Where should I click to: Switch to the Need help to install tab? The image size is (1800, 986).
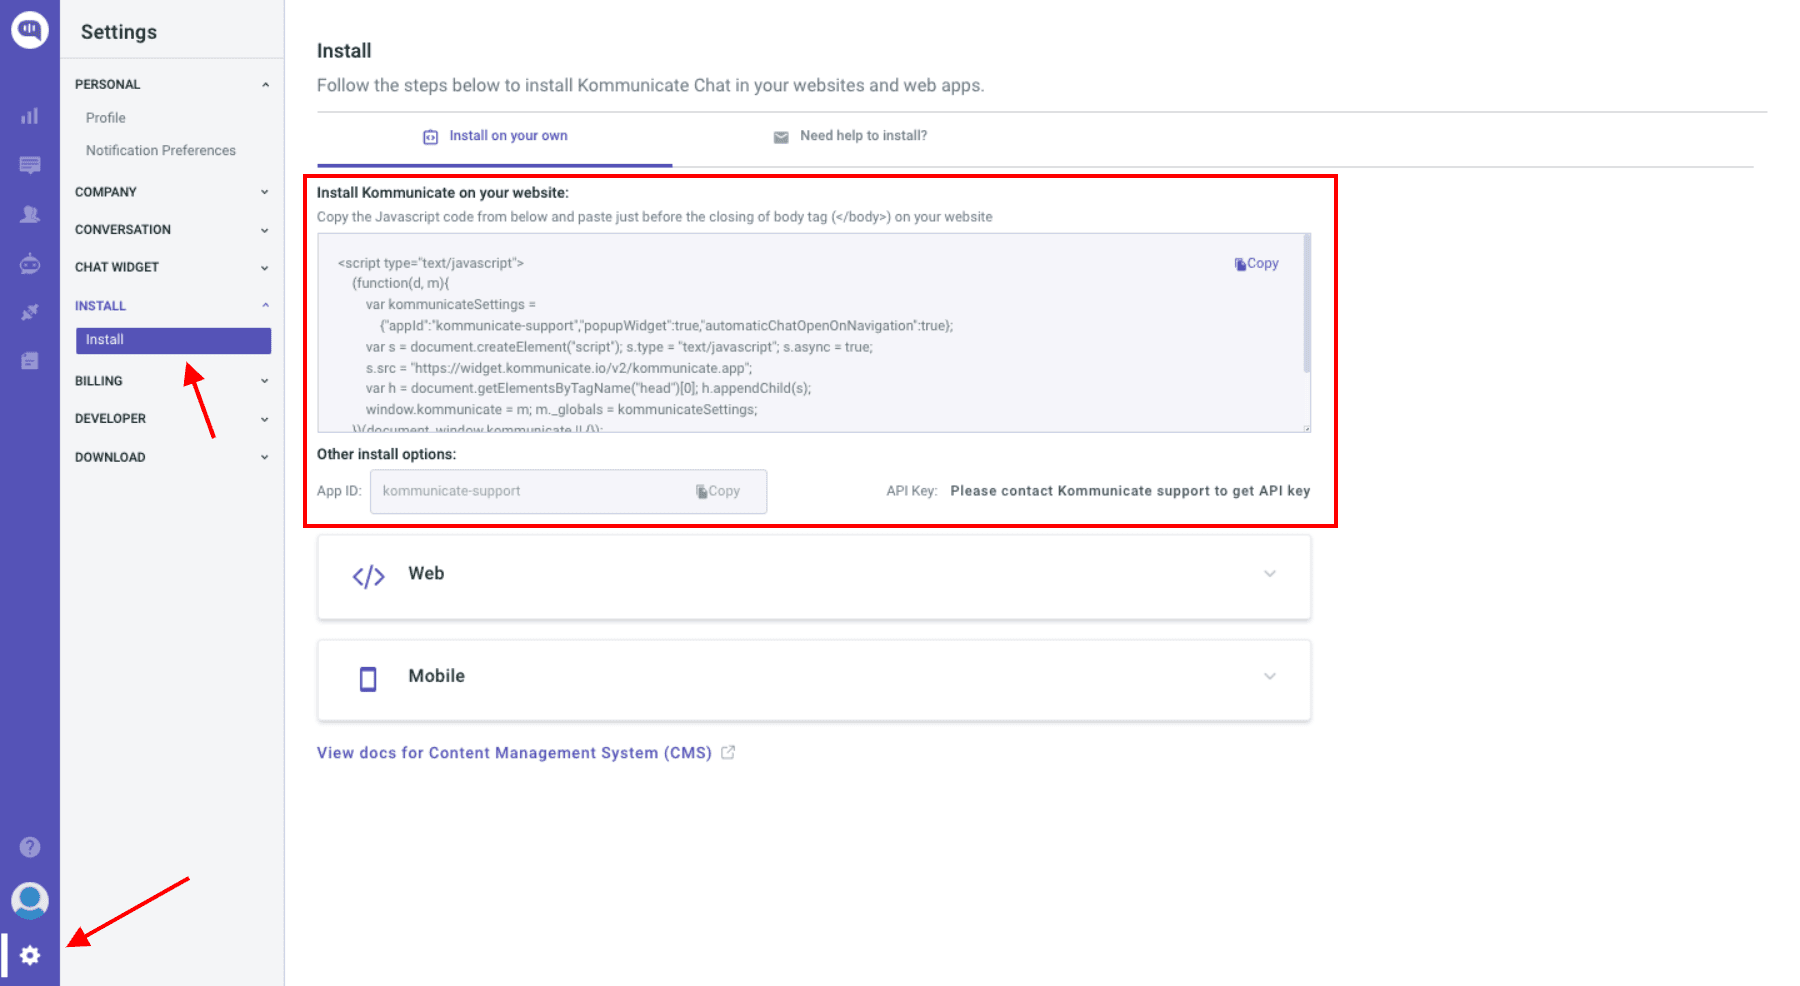pos(863,135)
